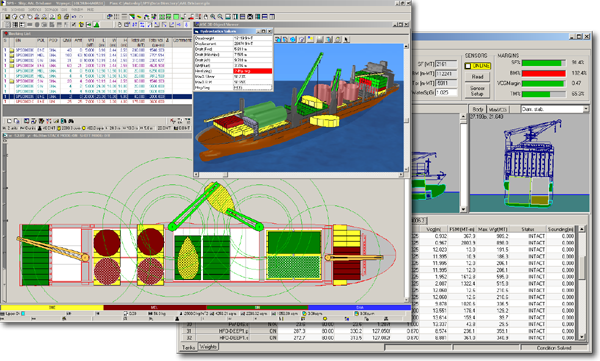Click the red BM% margin bar
The width and height of the screenshot is (600, 361).
tap(544, 73)
